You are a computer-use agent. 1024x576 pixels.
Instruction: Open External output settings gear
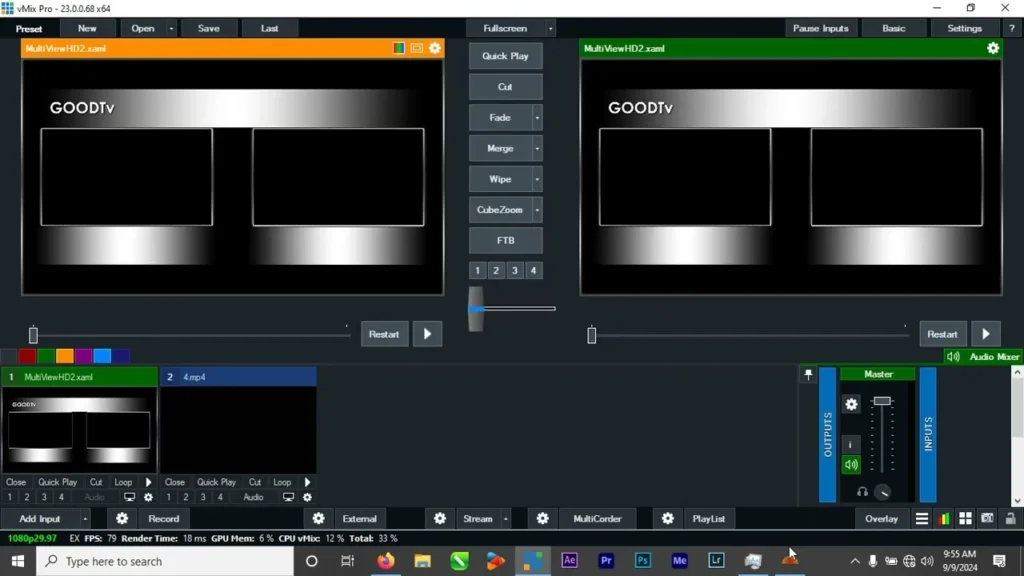[318, 519]
